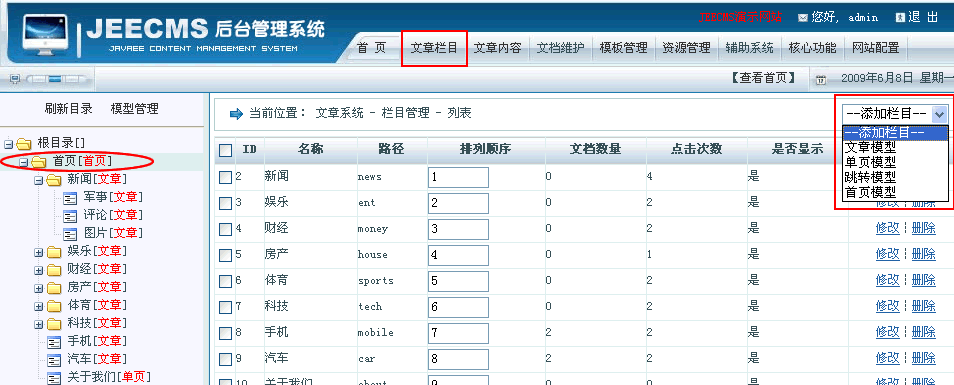Open the 辅助系统 tab
The image size is (954, 385).
coord(749,48)
